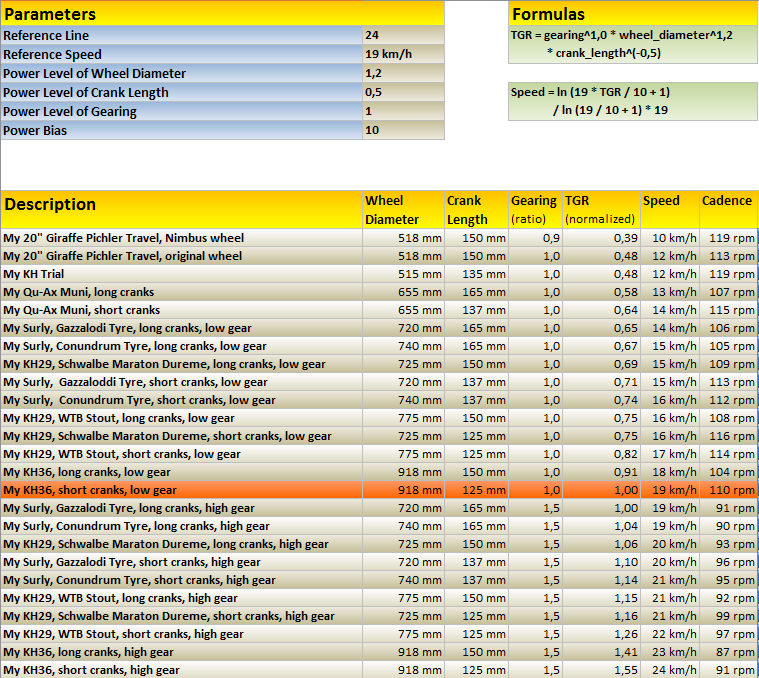Click the 'My KH Trial' description cell

pos(181,274)
